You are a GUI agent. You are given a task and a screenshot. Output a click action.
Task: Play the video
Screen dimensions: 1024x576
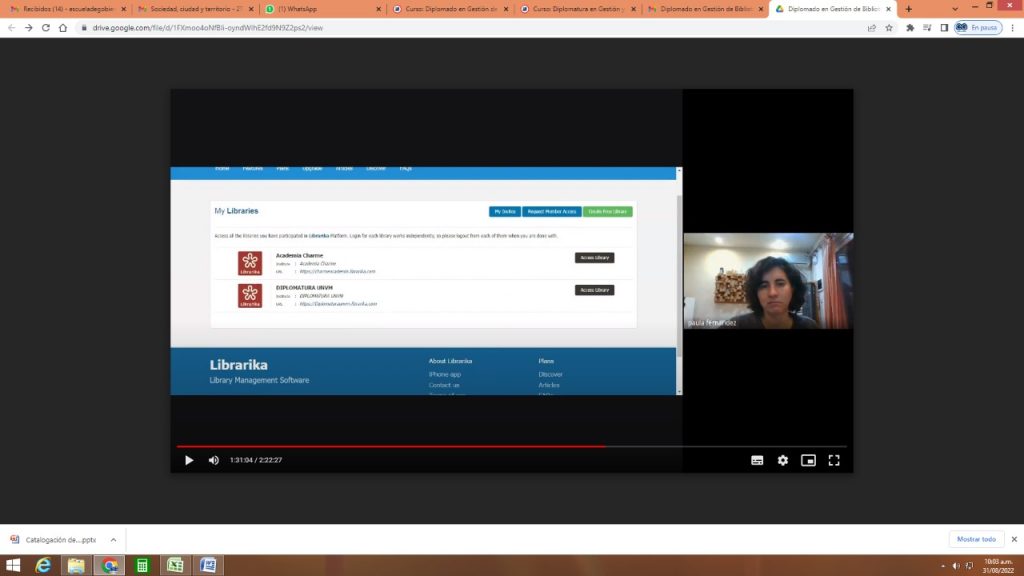tap(189, 460)
